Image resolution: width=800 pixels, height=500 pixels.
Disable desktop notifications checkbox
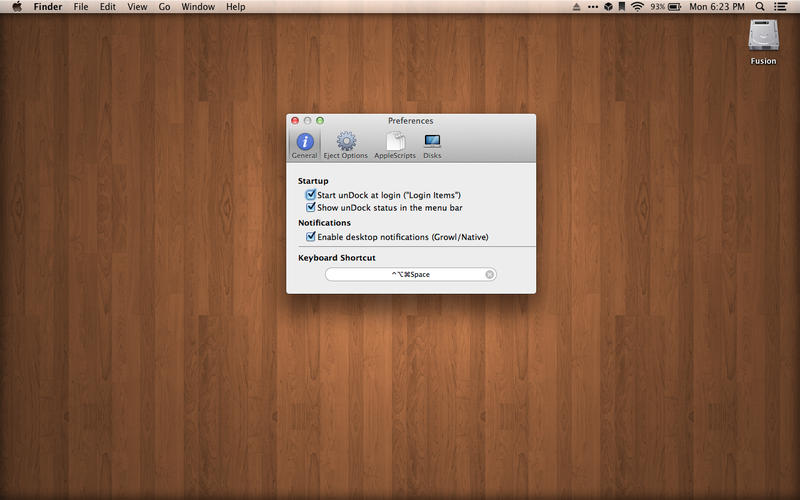click(x=311, y=236)
